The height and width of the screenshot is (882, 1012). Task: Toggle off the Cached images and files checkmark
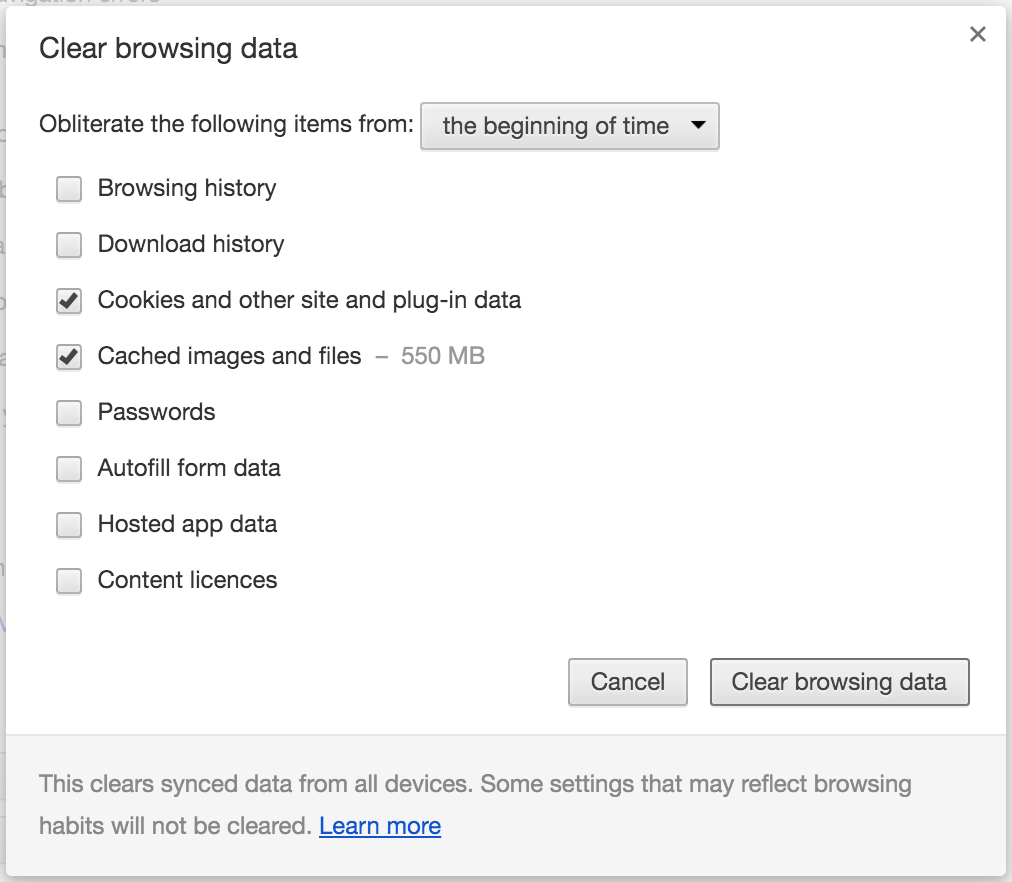pos(68,356)
